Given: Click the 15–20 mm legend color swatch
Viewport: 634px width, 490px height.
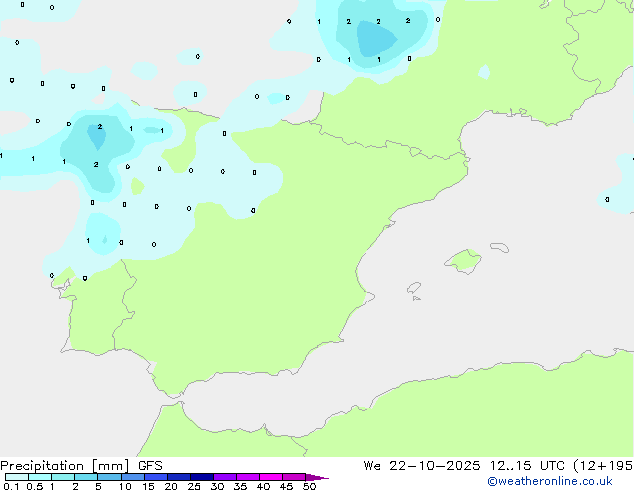Looking at the screenshot, I should click(155, 477).
